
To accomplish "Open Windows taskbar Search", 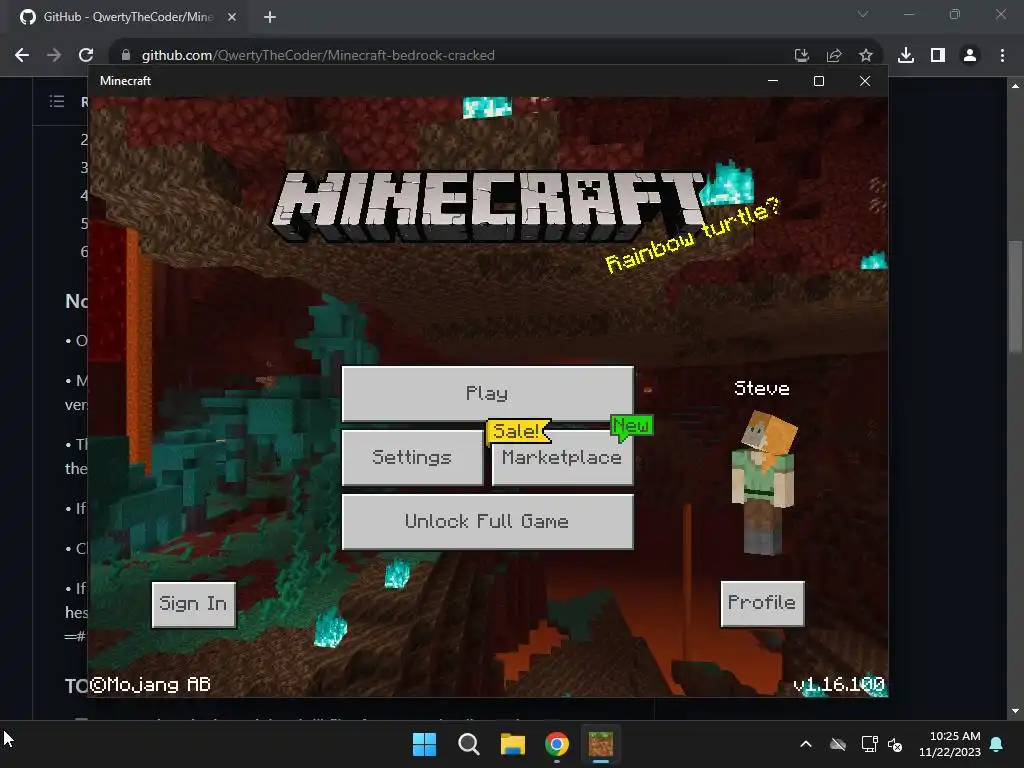I will 468,744.
